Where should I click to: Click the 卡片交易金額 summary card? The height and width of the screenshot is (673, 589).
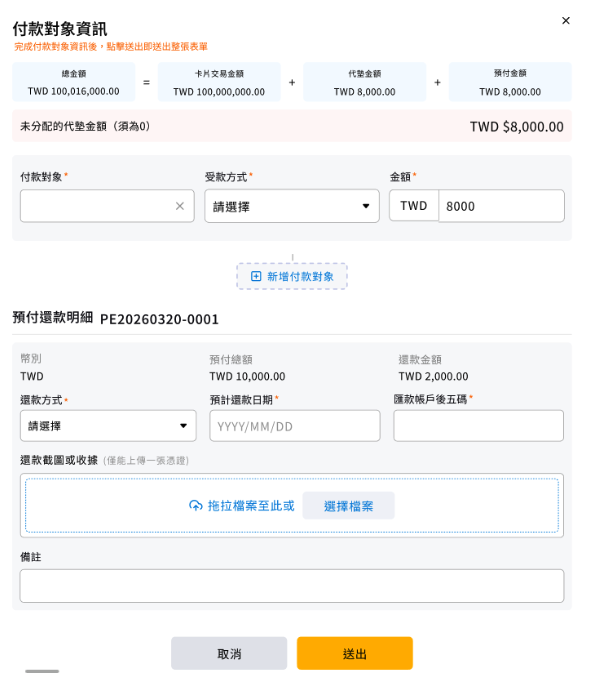tap(219, 82)
